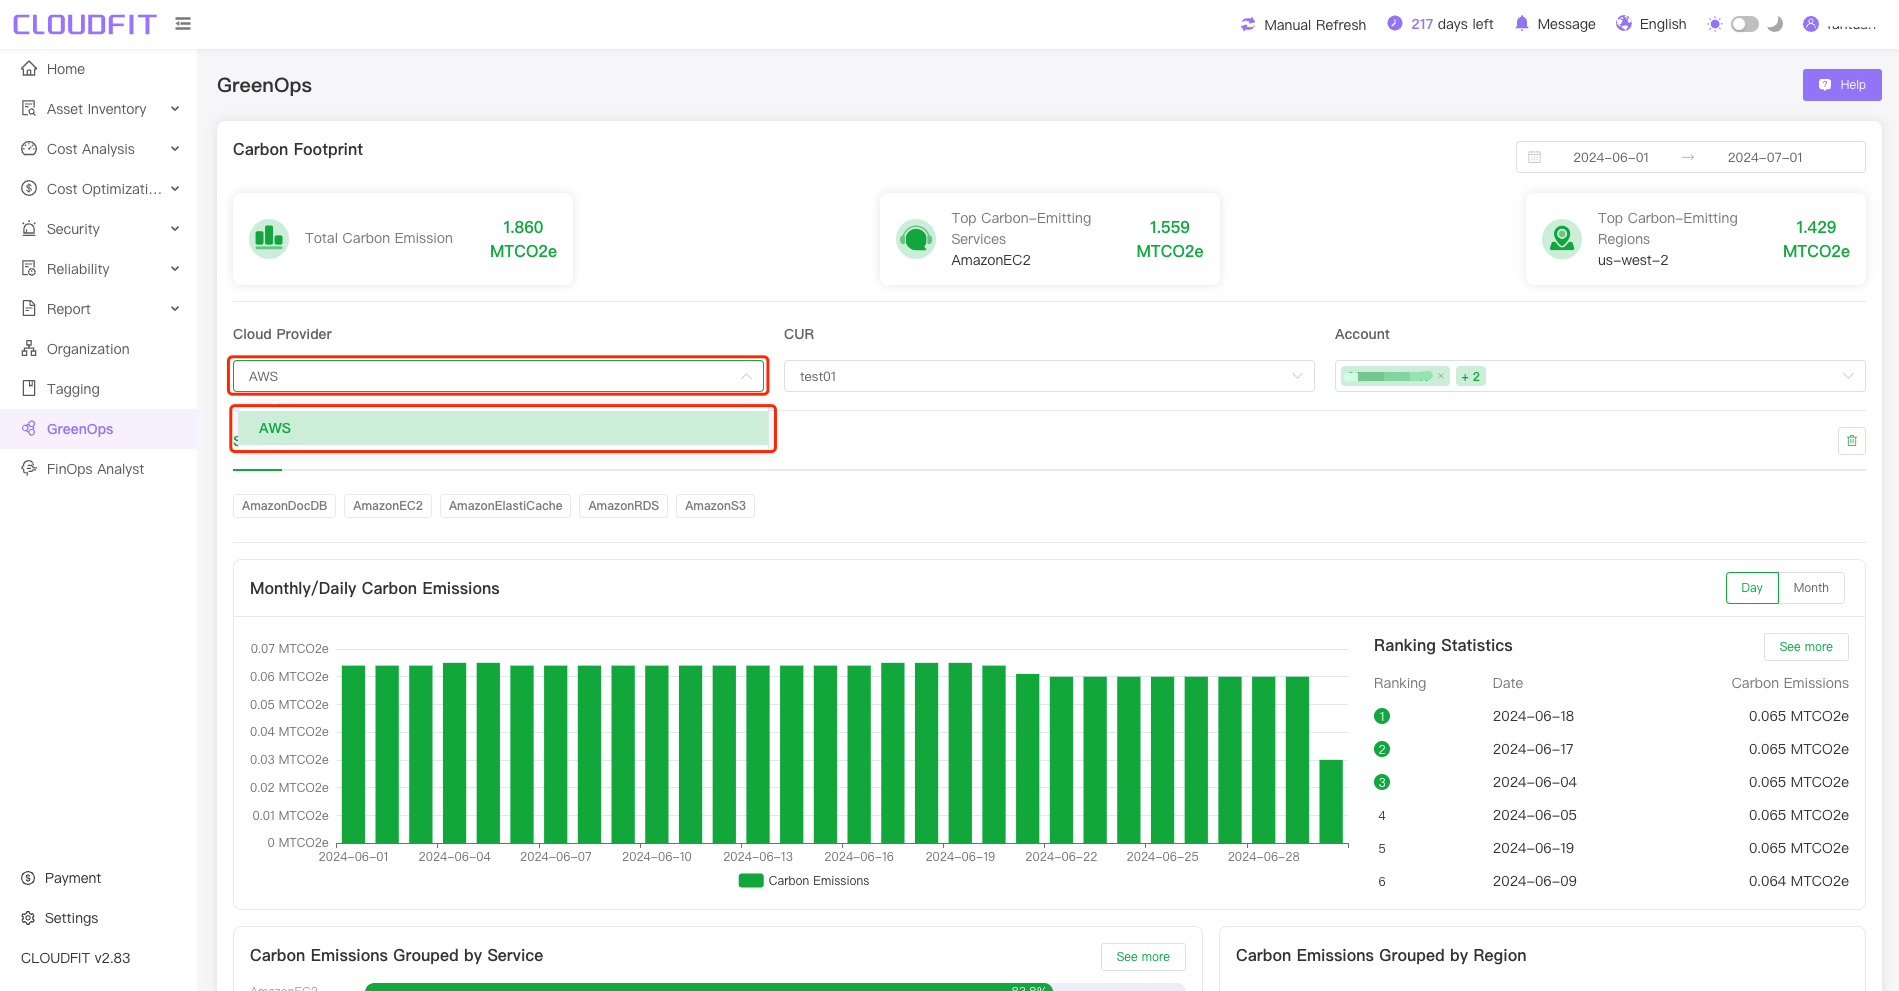Open FinOps Analyst menu item
Viewport: 1899px width, 991px height.
tap(98, 469)
